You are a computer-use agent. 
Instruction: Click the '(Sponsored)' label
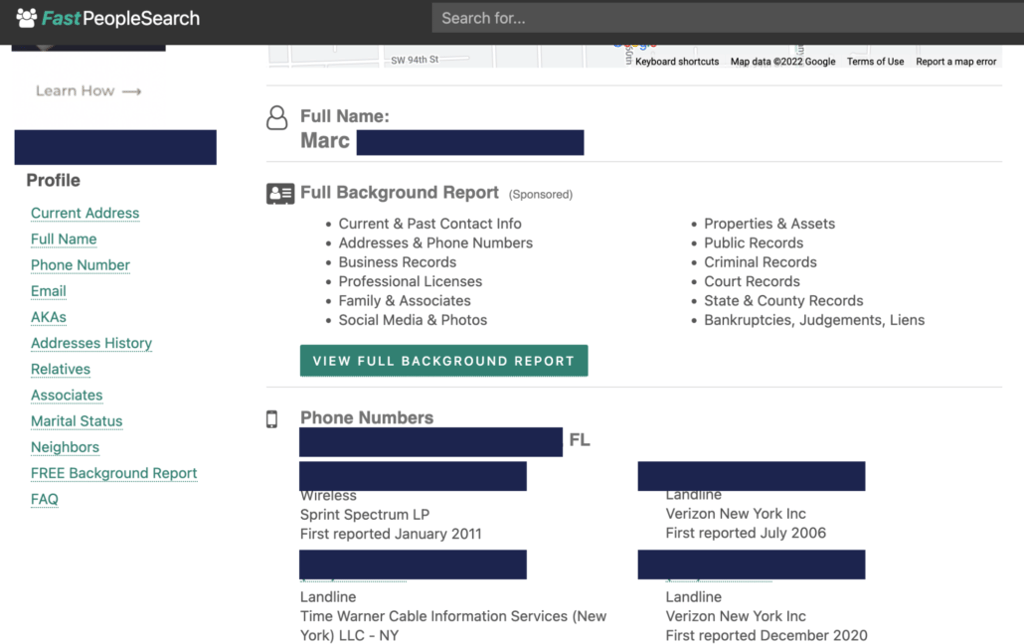541,195
